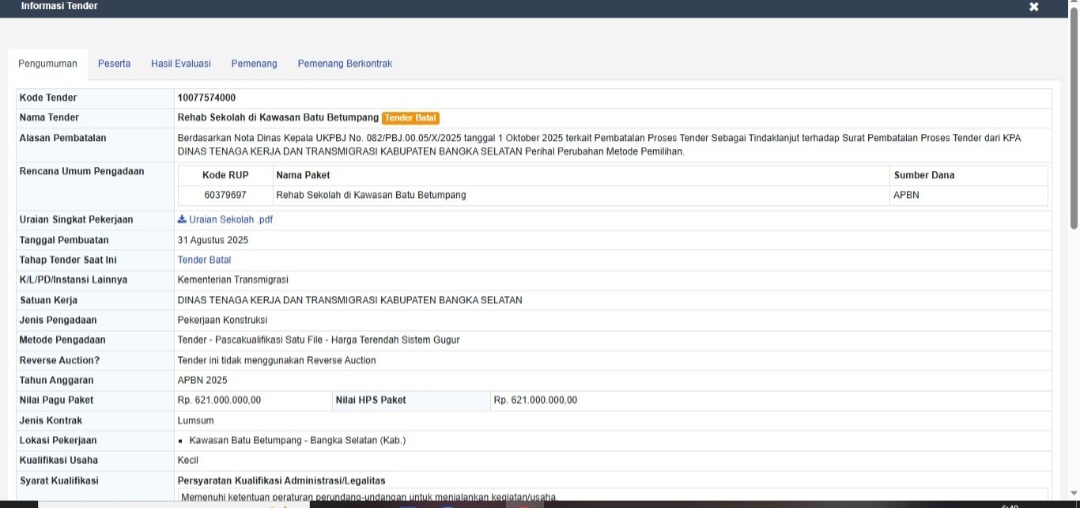This screenshot has height=508, width=1080.
Task: Open the Tender Batal stage link
Action: pos(204,260)
